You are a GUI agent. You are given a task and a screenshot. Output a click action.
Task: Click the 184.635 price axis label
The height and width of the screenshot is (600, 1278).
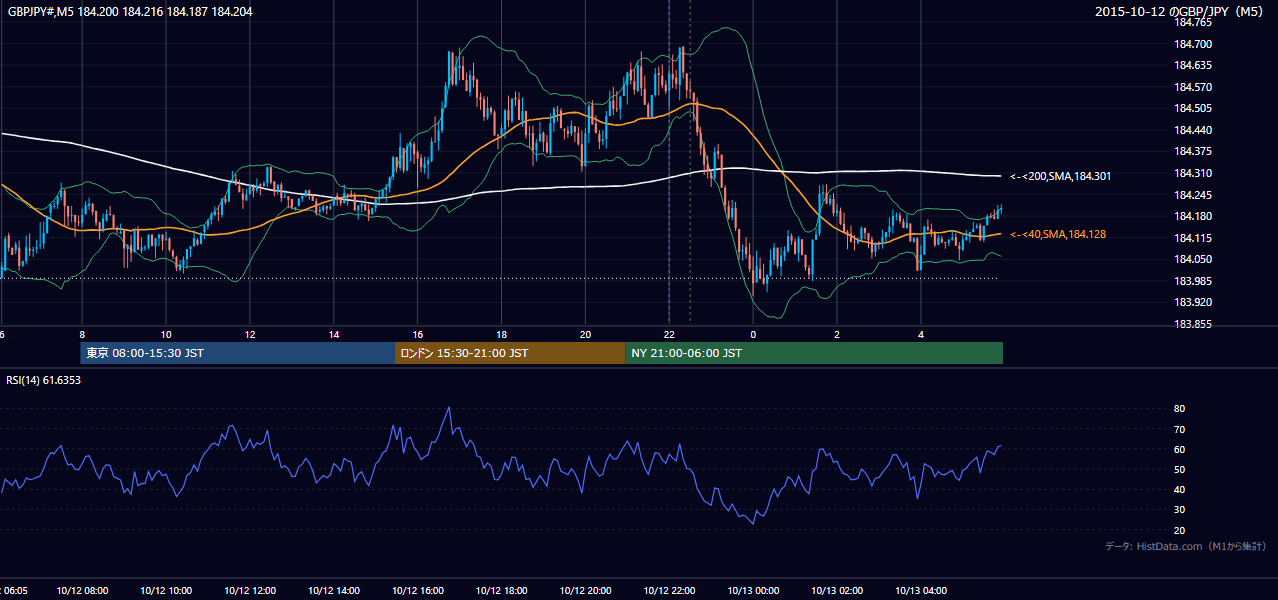pos(1193,66)
